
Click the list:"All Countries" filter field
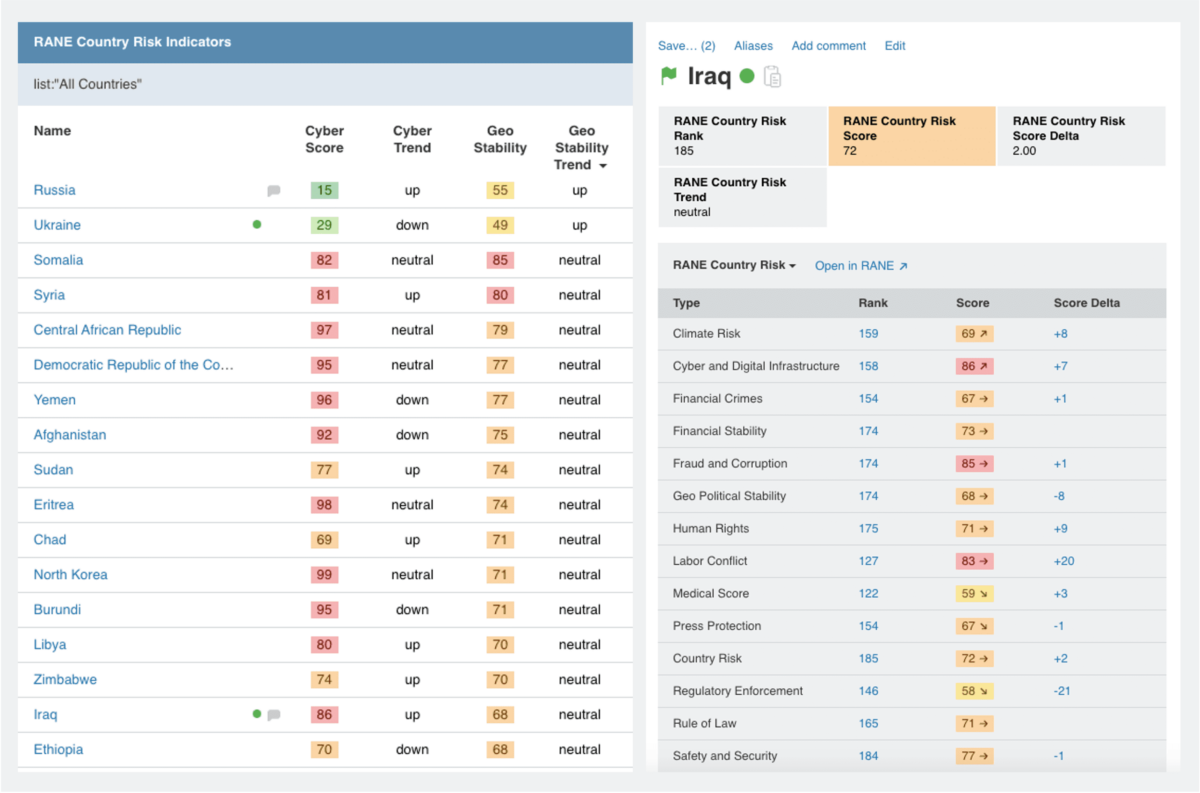[x=325, y=85]
